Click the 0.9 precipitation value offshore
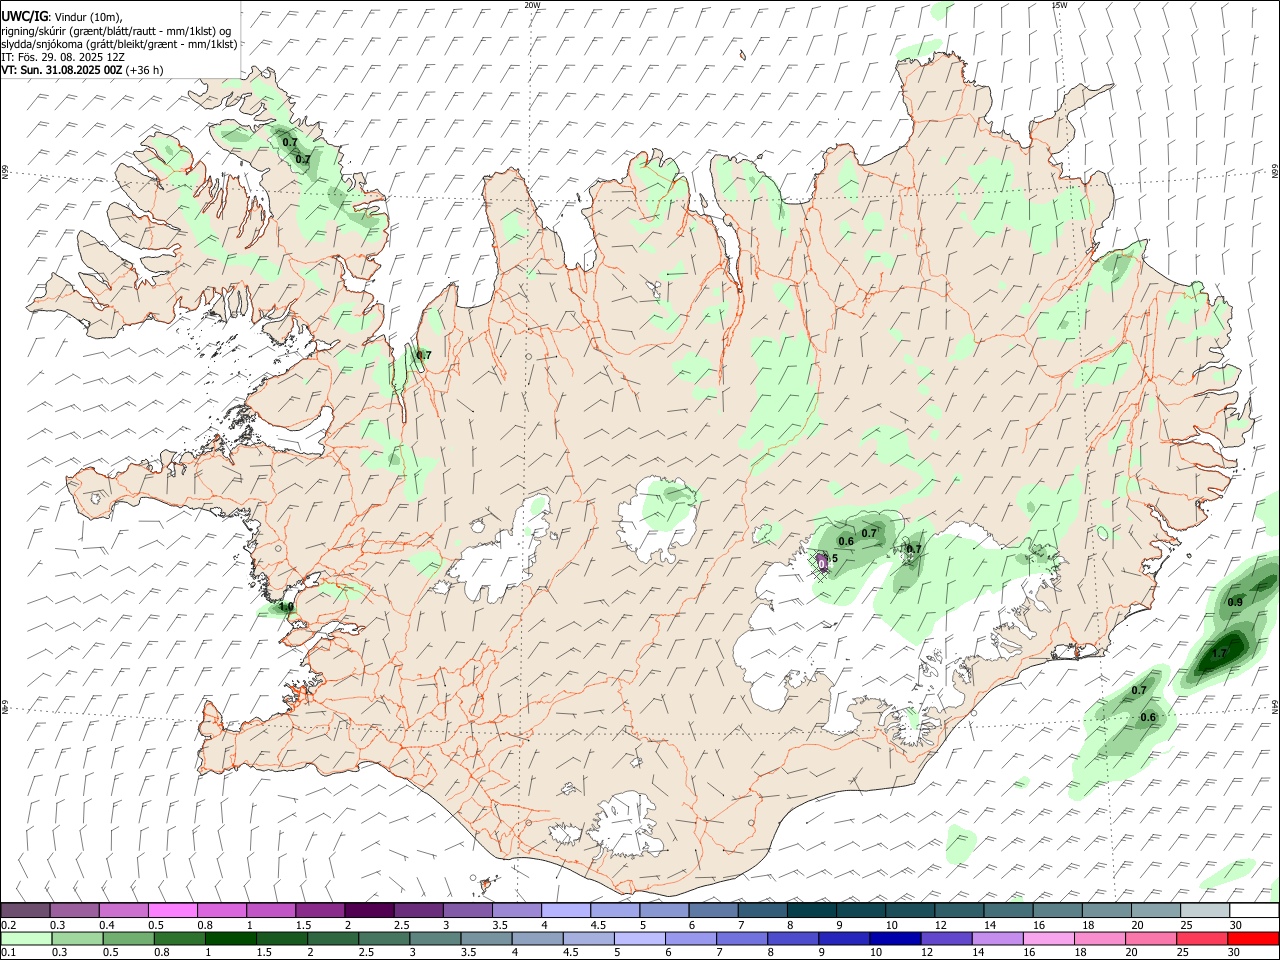The height and width of the screenshot is (960, 1280). pyautogui.click(x=1235, y=602)
